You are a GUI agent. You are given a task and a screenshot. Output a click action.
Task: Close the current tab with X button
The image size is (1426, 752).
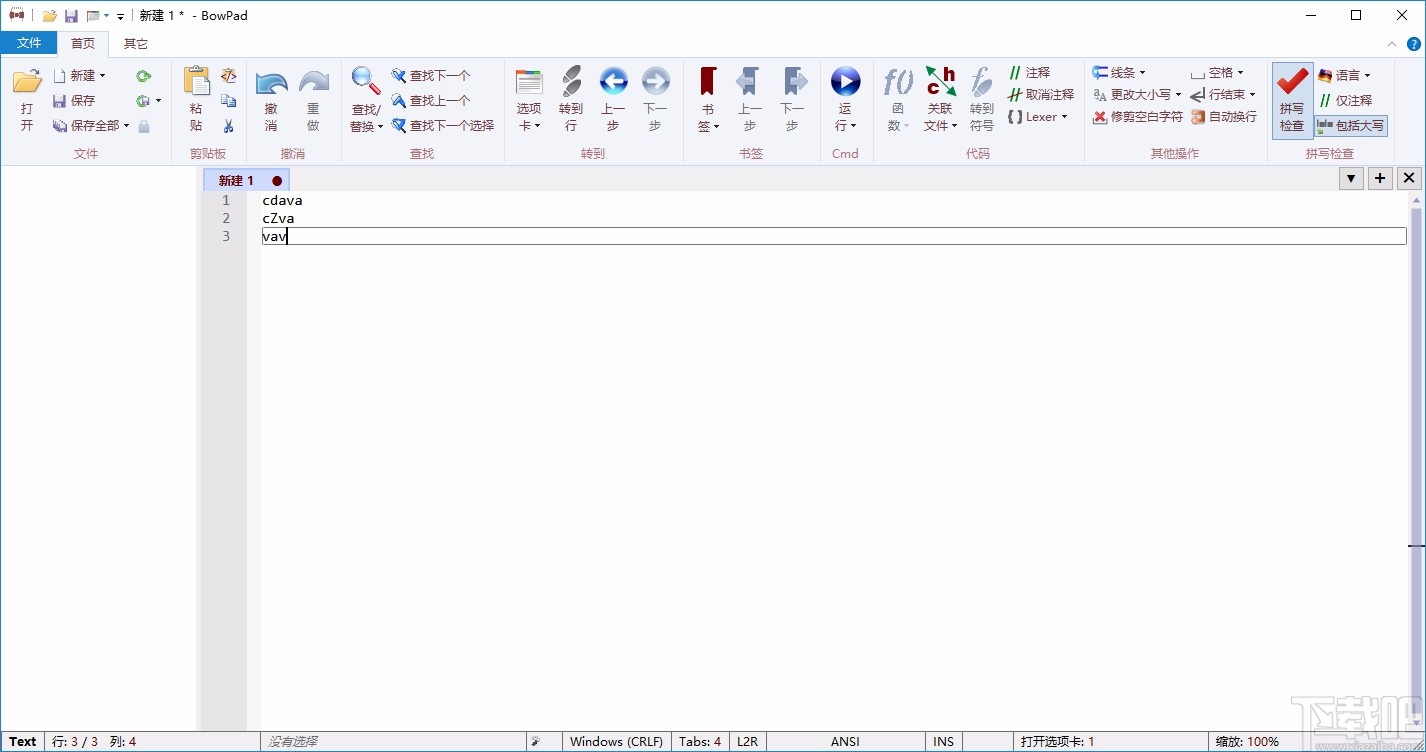1409,178
